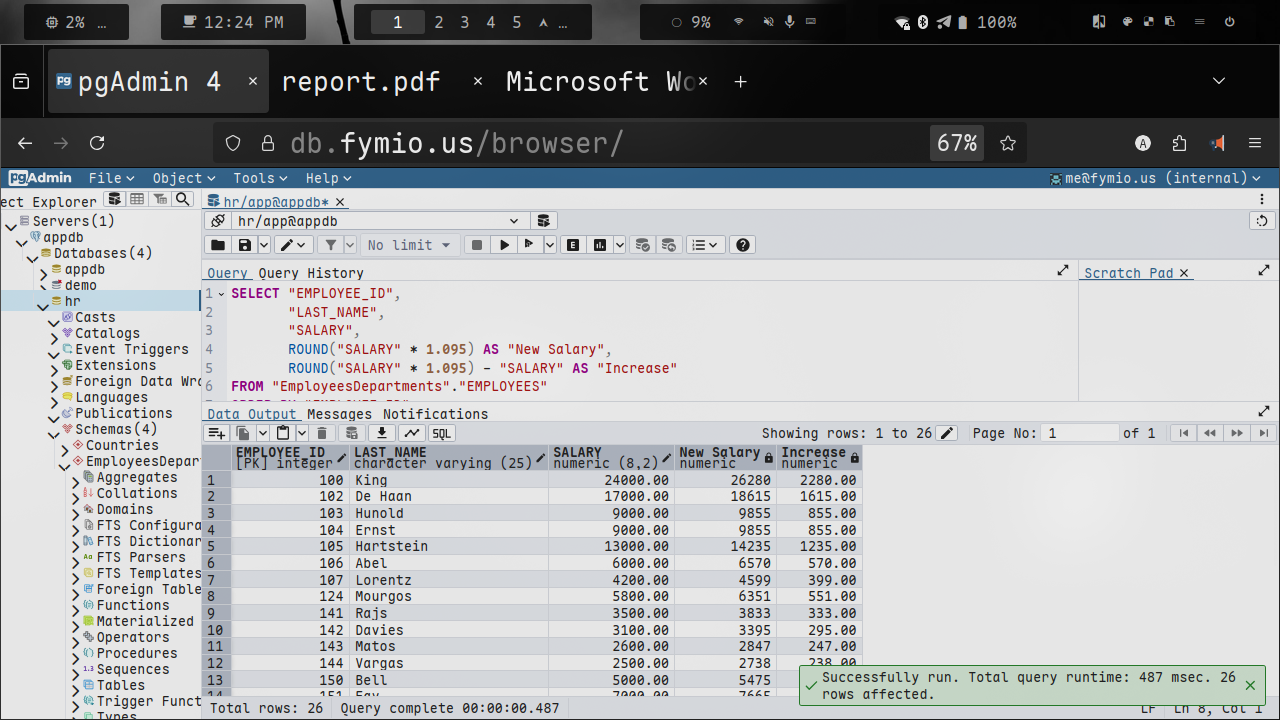
Task: Open the query tool help icon
Action: tap(742, 245)
